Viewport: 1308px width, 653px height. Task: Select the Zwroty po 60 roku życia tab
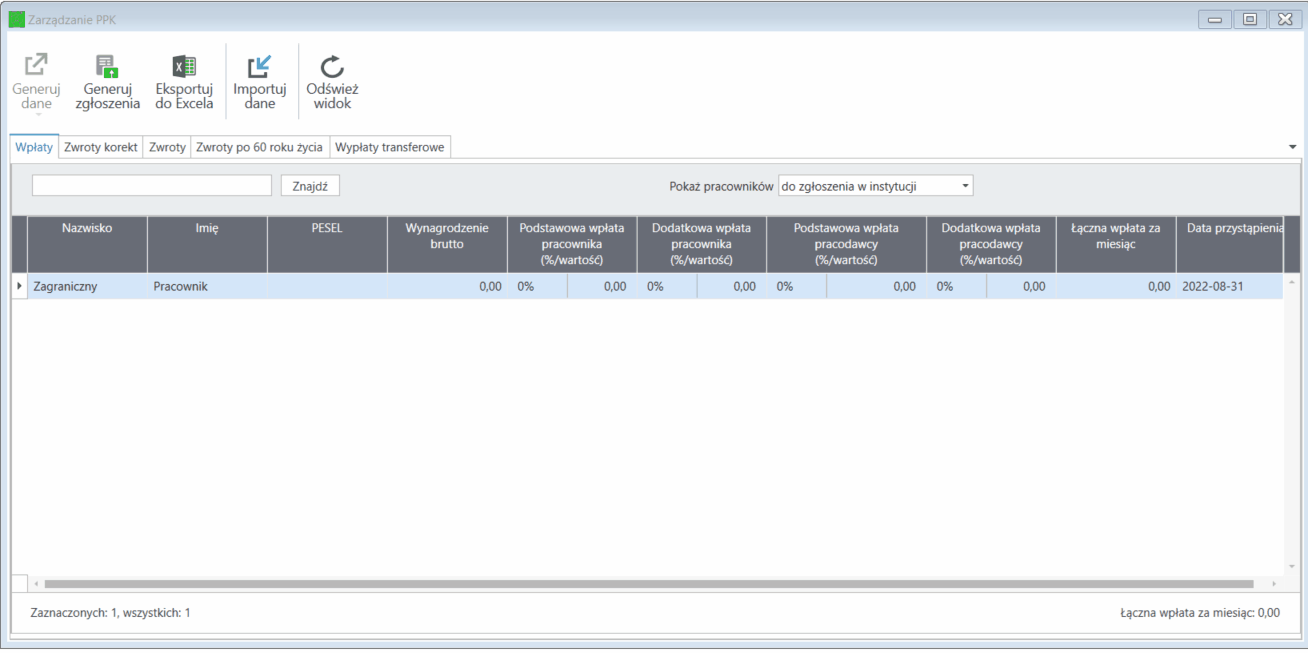(259, 147)
